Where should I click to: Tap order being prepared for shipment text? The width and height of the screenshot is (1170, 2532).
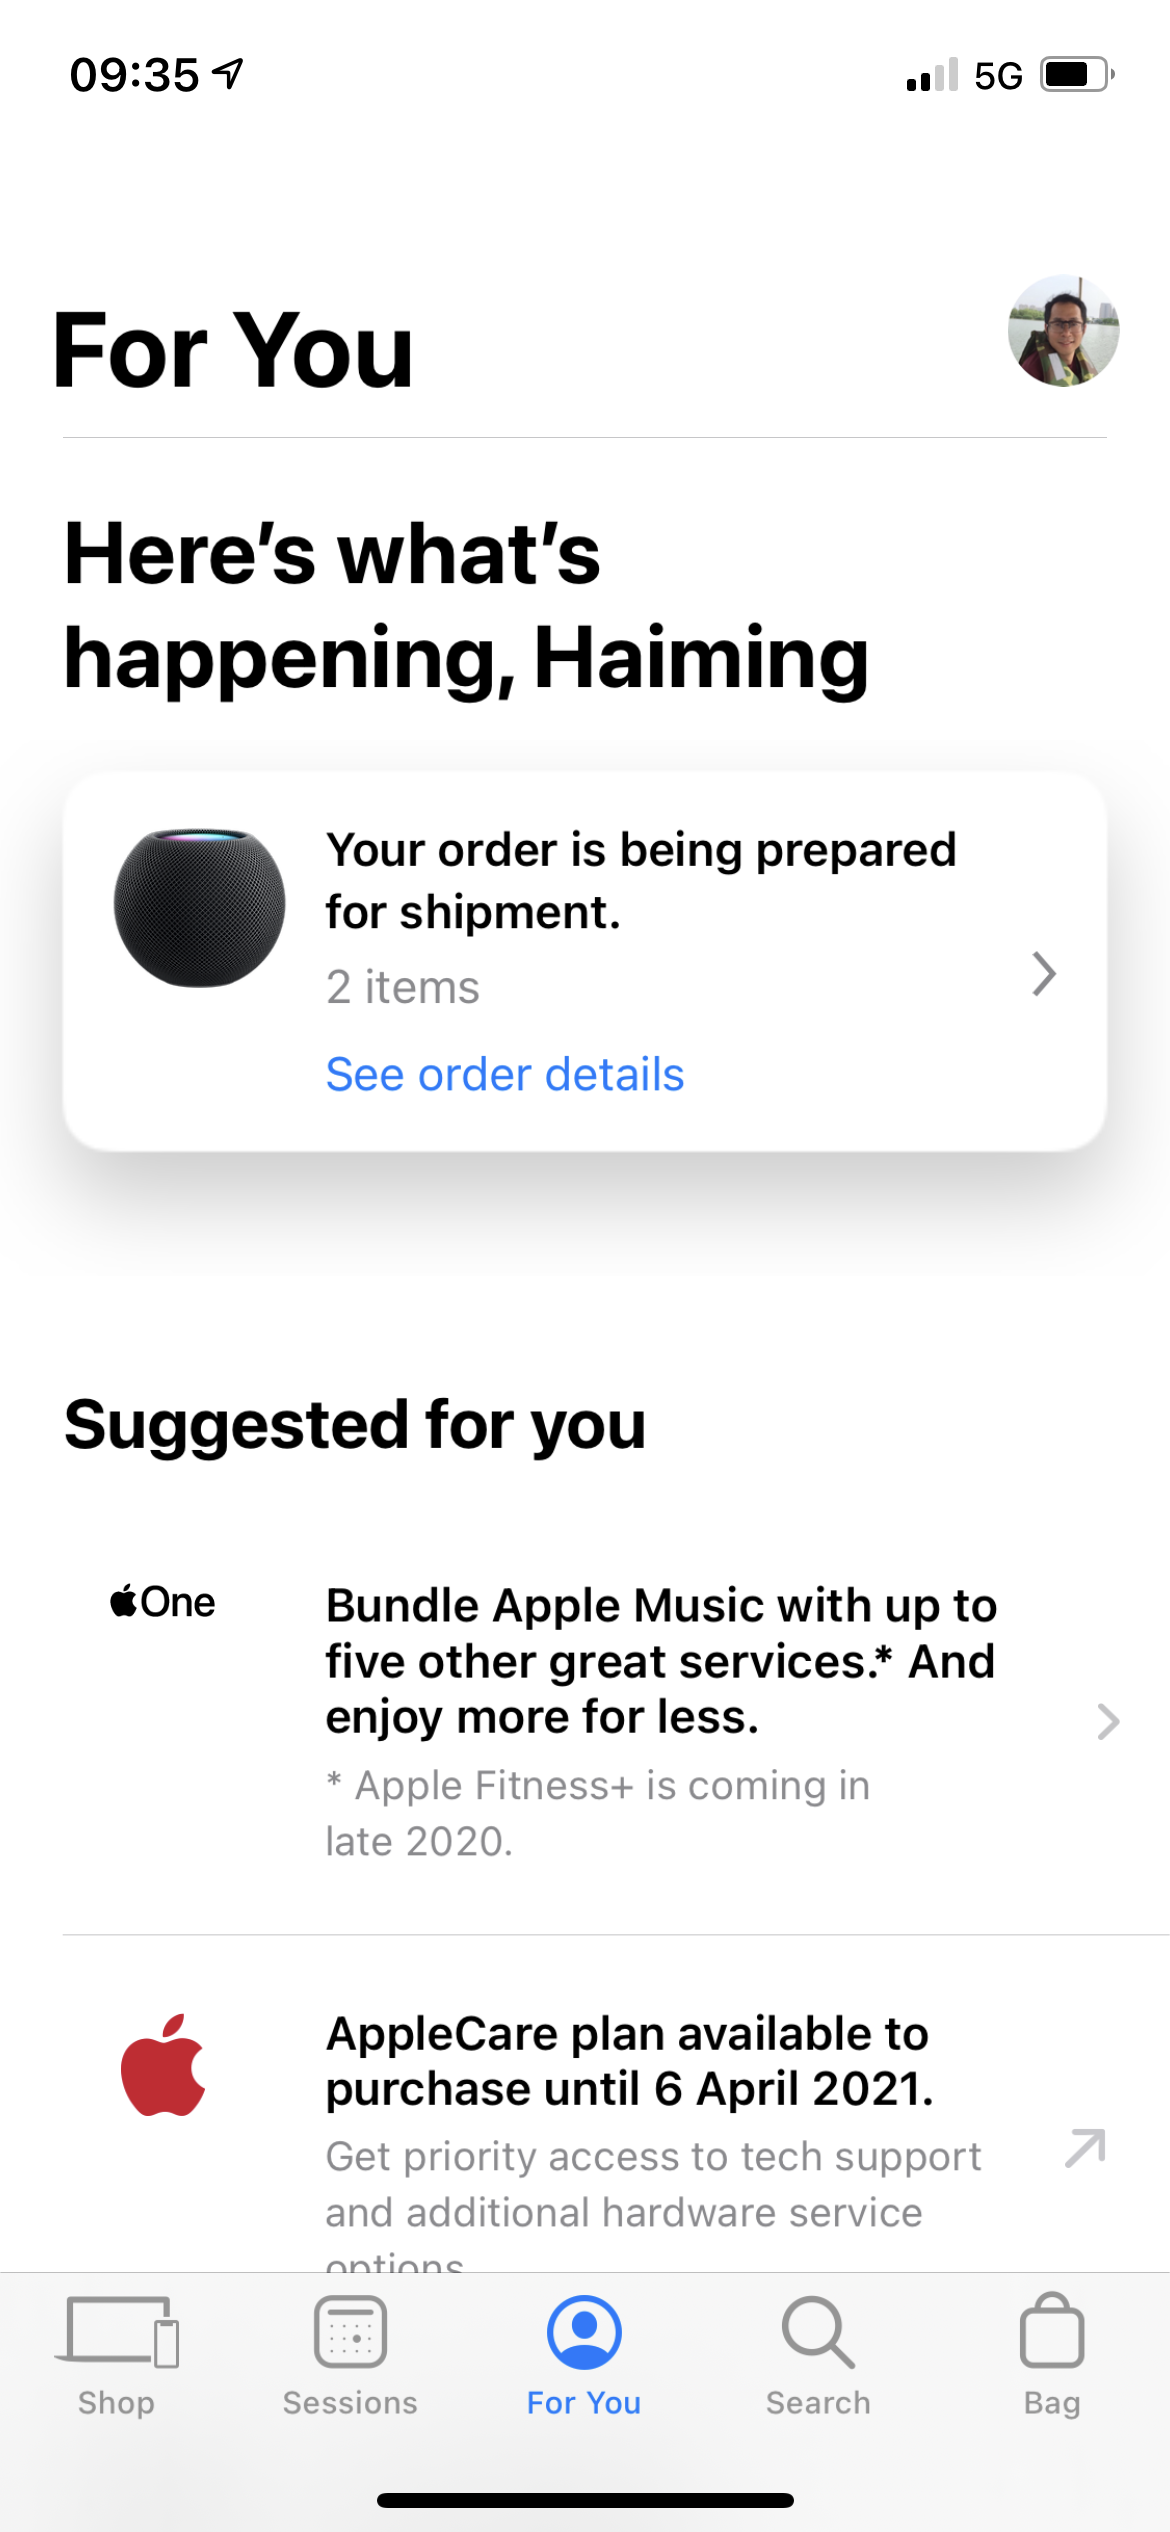(x=641, y=880)
